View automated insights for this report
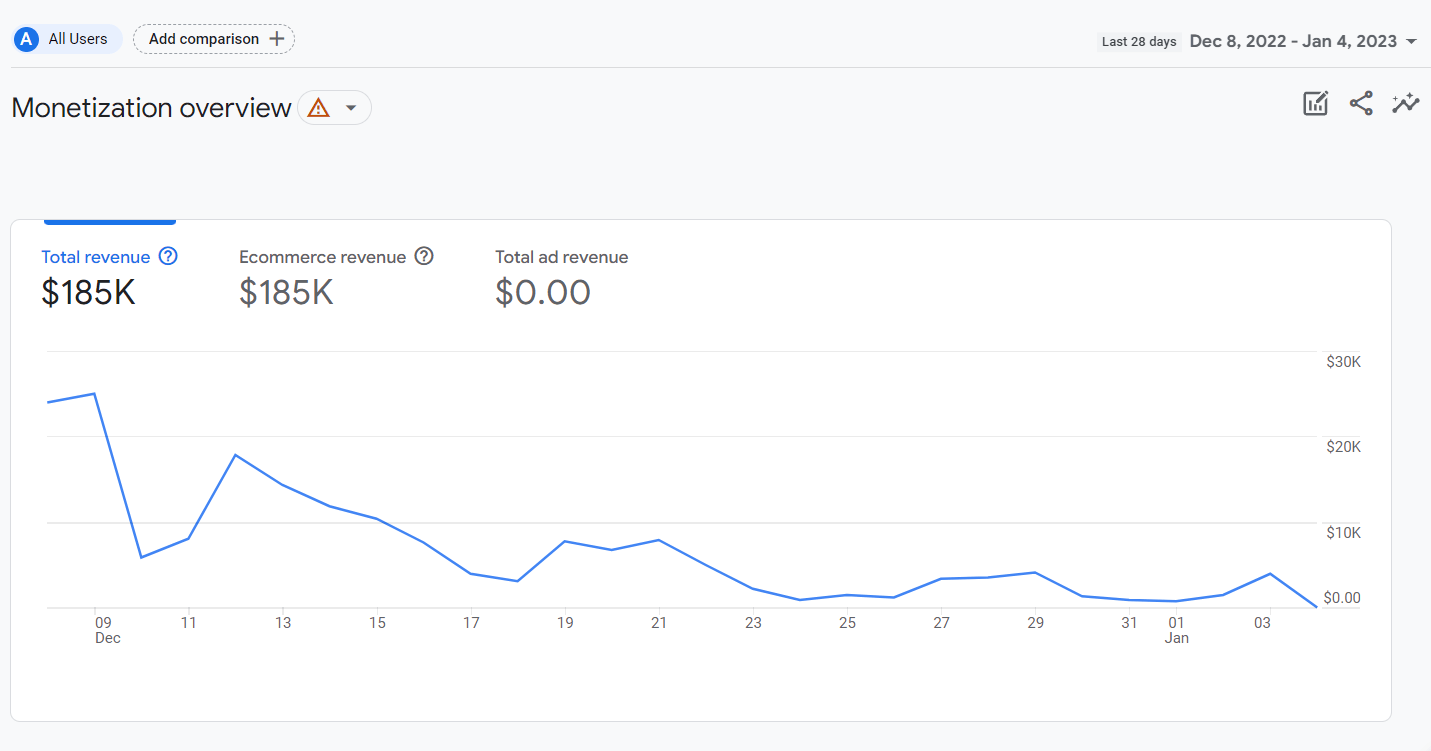This screenshot has width=1431, height=751. click(1406, 103)
